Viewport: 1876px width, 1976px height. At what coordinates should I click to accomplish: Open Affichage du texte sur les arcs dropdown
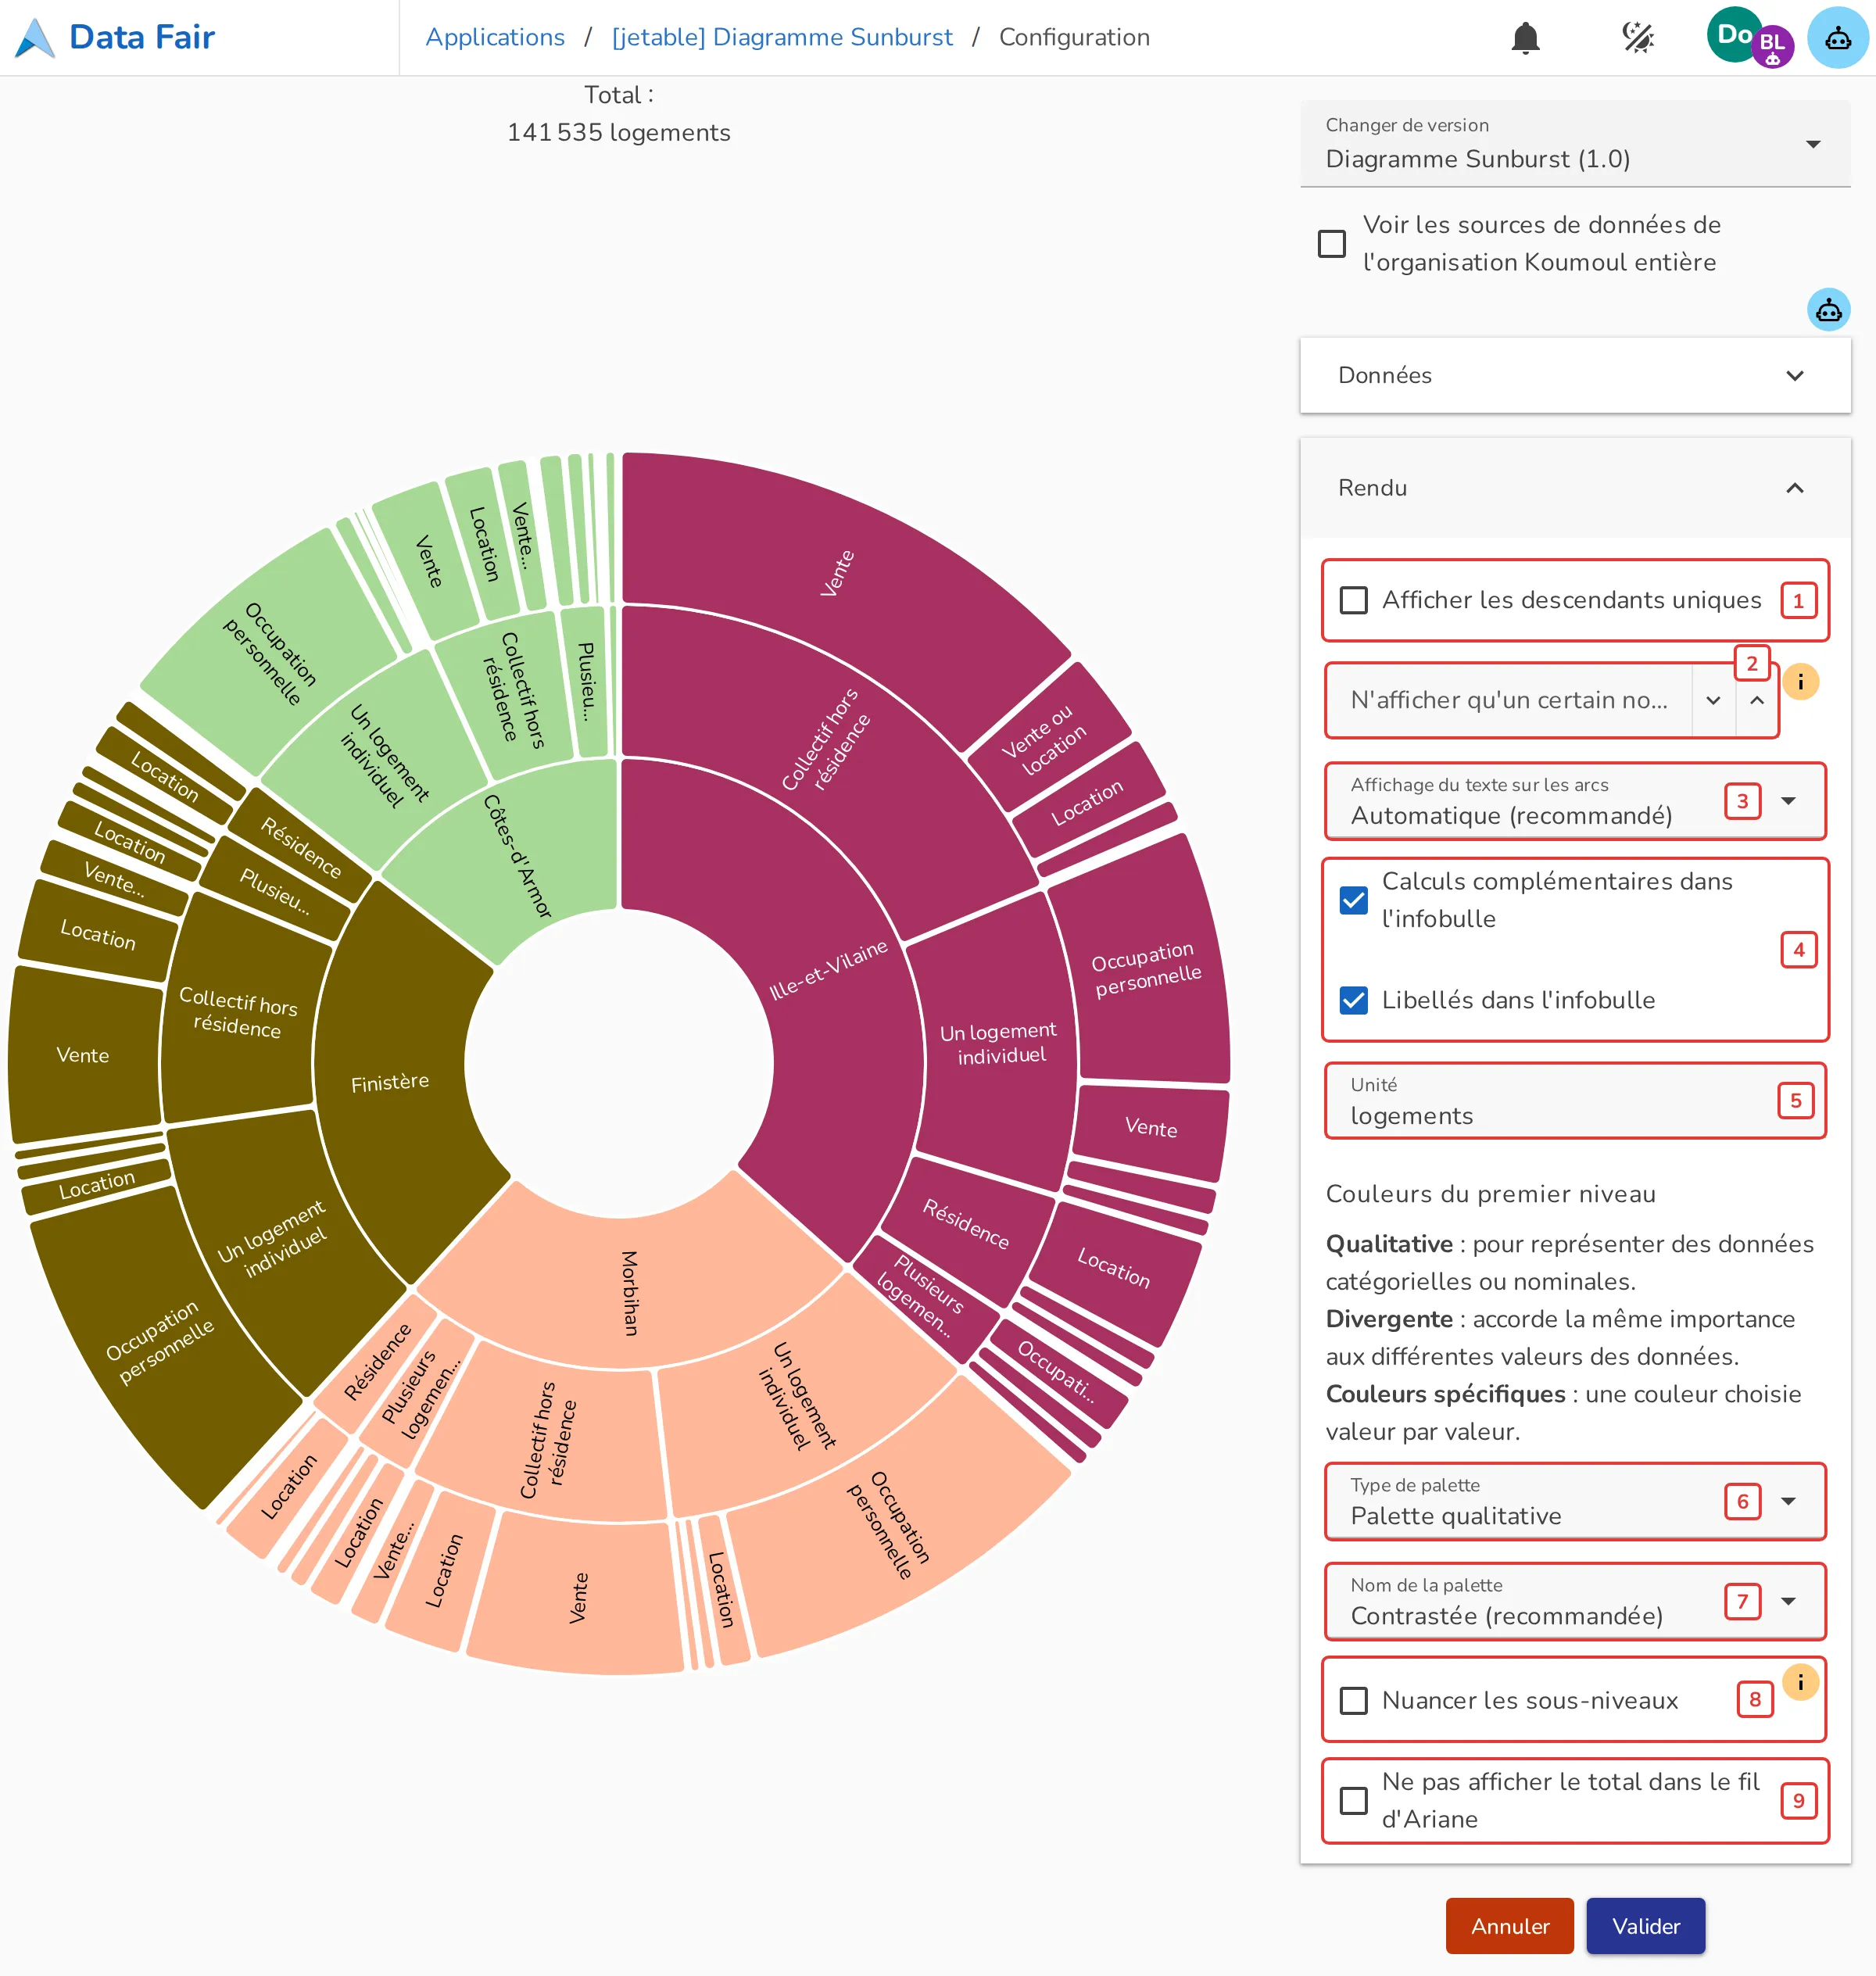pyautogui.click(x=1575, y=801)
